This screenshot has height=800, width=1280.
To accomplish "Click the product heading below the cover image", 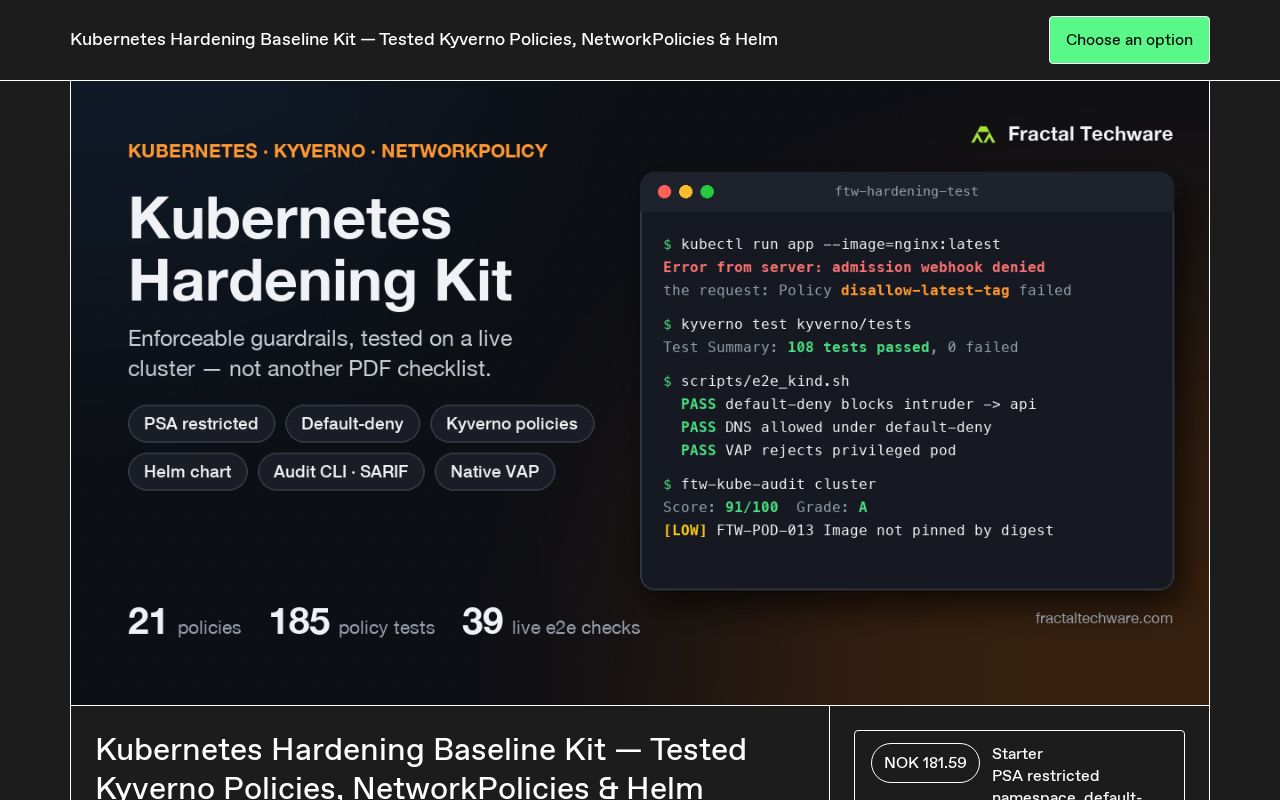I will click(421, 768).
